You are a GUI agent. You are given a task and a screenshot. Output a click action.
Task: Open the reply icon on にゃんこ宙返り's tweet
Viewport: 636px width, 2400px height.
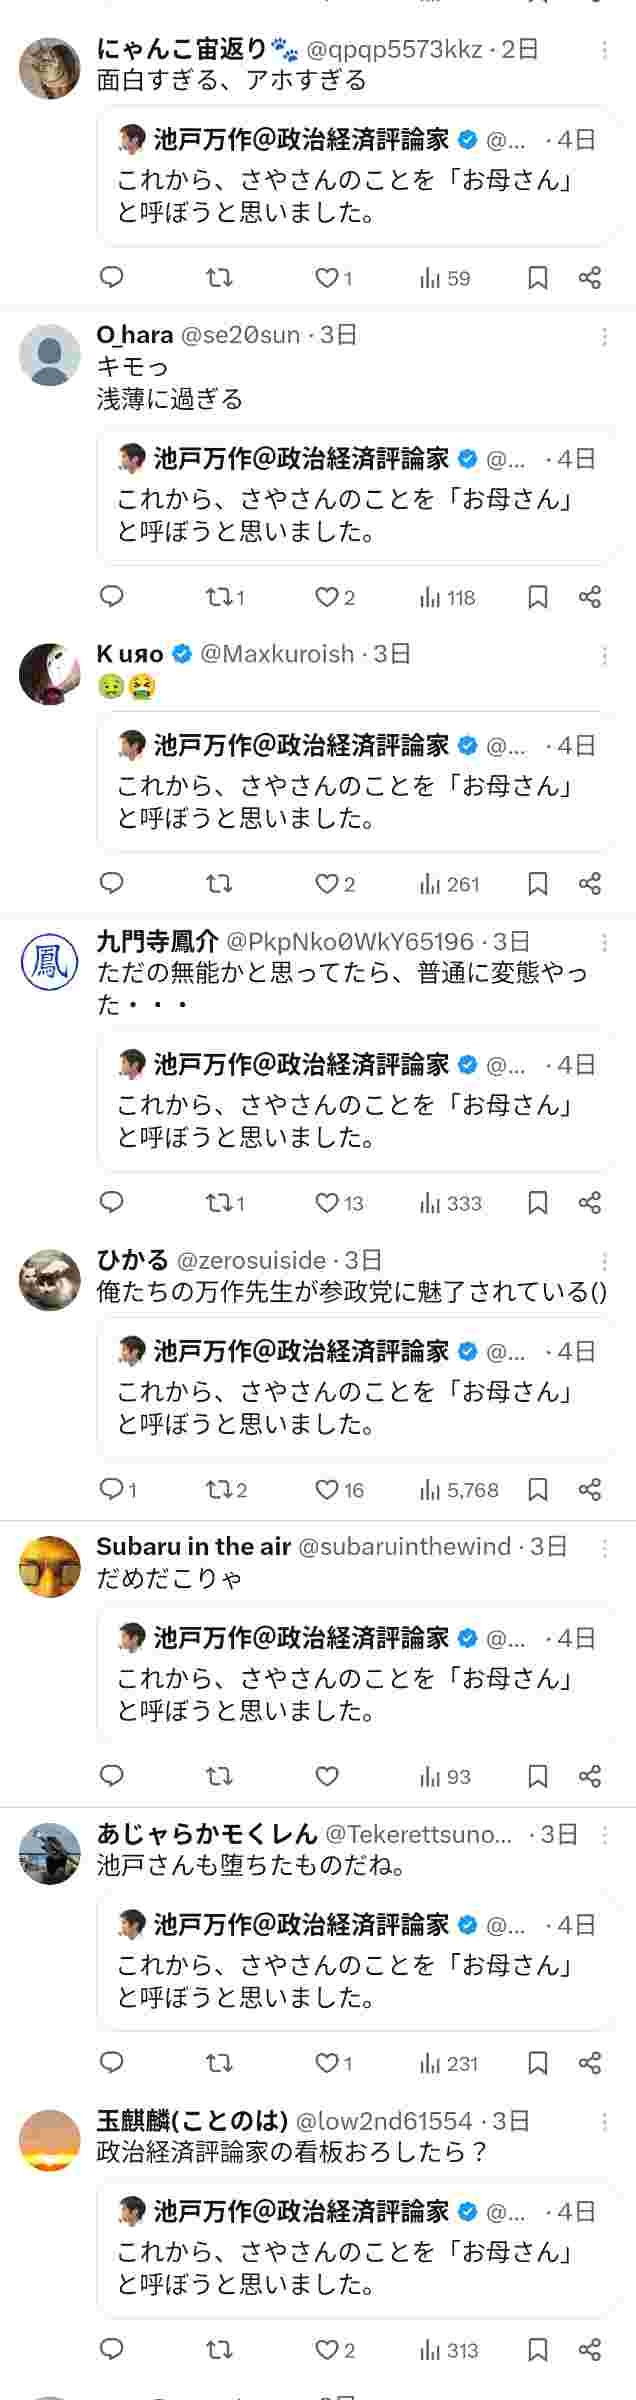[x=112, y=279]
